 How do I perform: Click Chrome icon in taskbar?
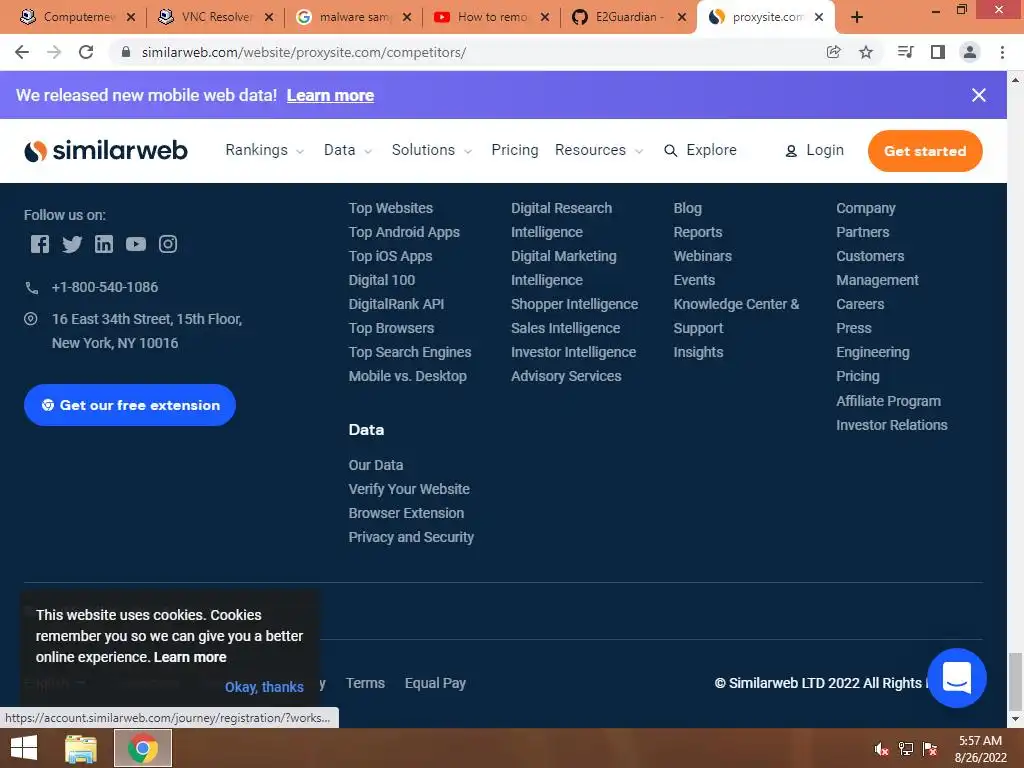click(x=143, y=748)
